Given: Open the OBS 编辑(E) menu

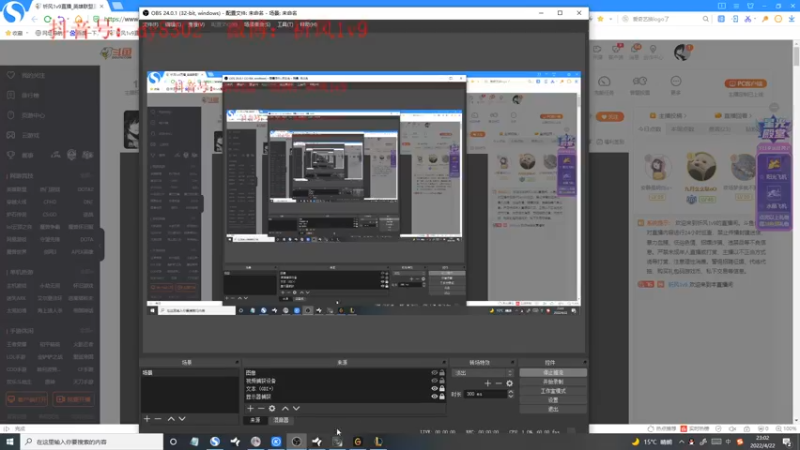Looking at the screenshot, I should tap(173, 24).
